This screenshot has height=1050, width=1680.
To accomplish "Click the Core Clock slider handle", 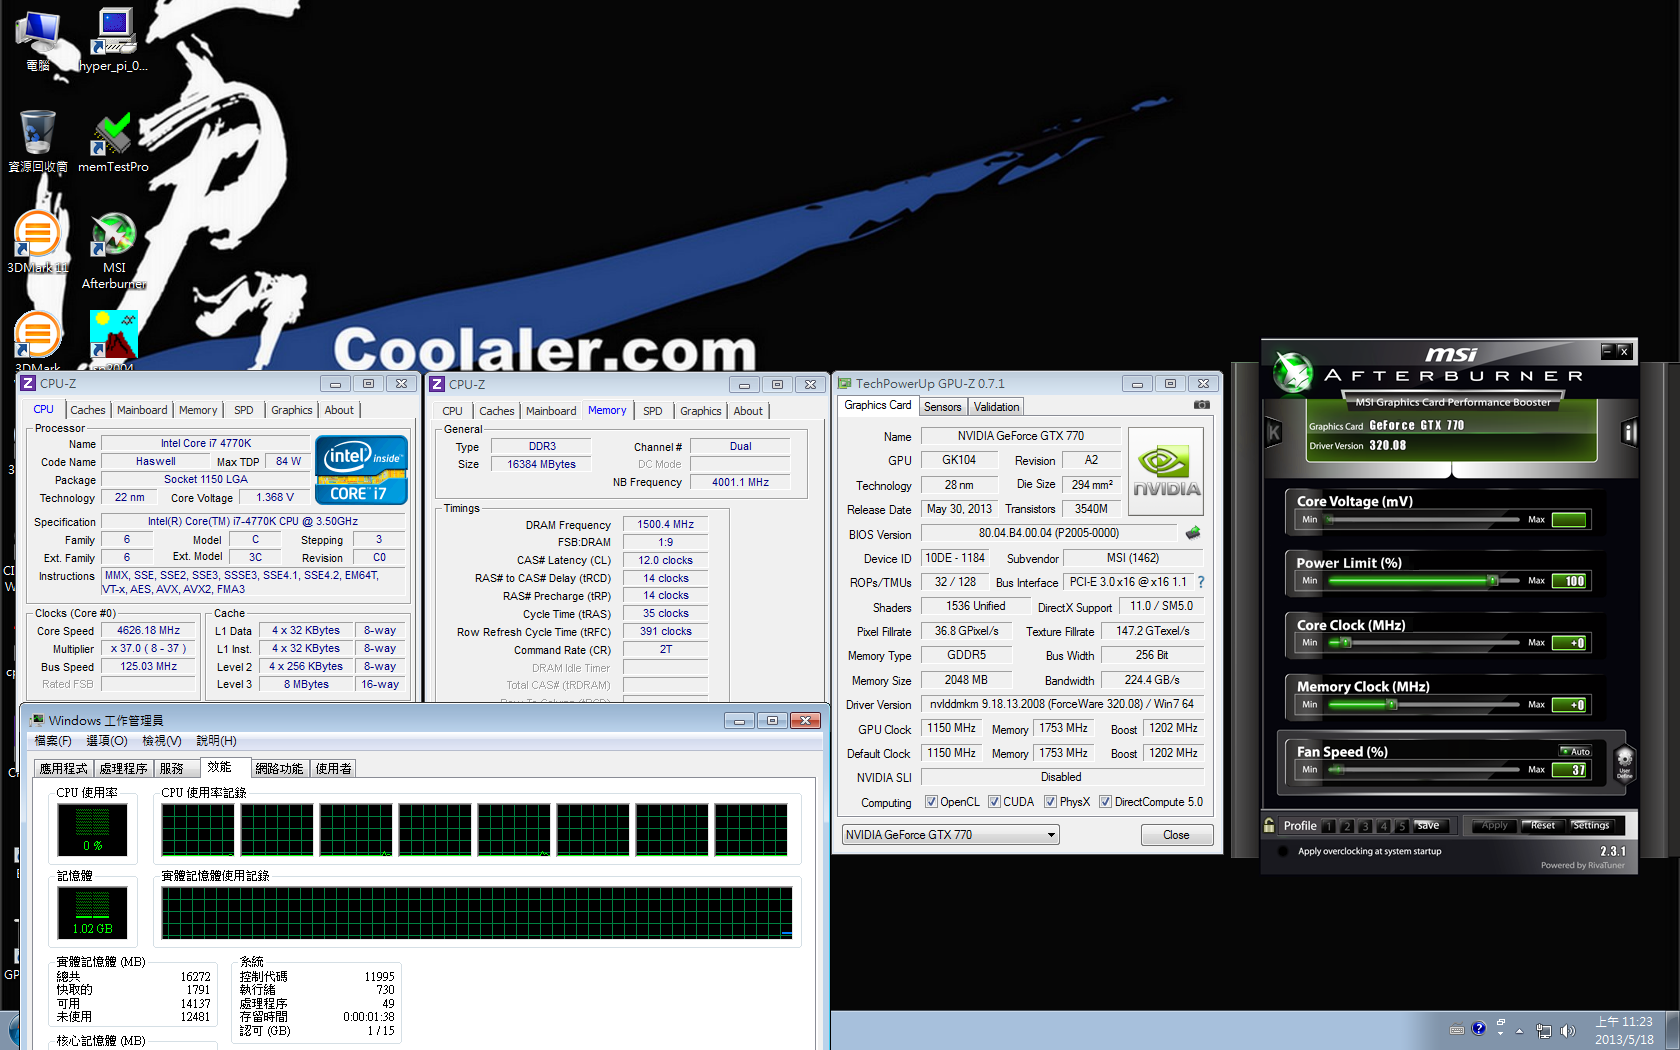I will coord(1346,642).
